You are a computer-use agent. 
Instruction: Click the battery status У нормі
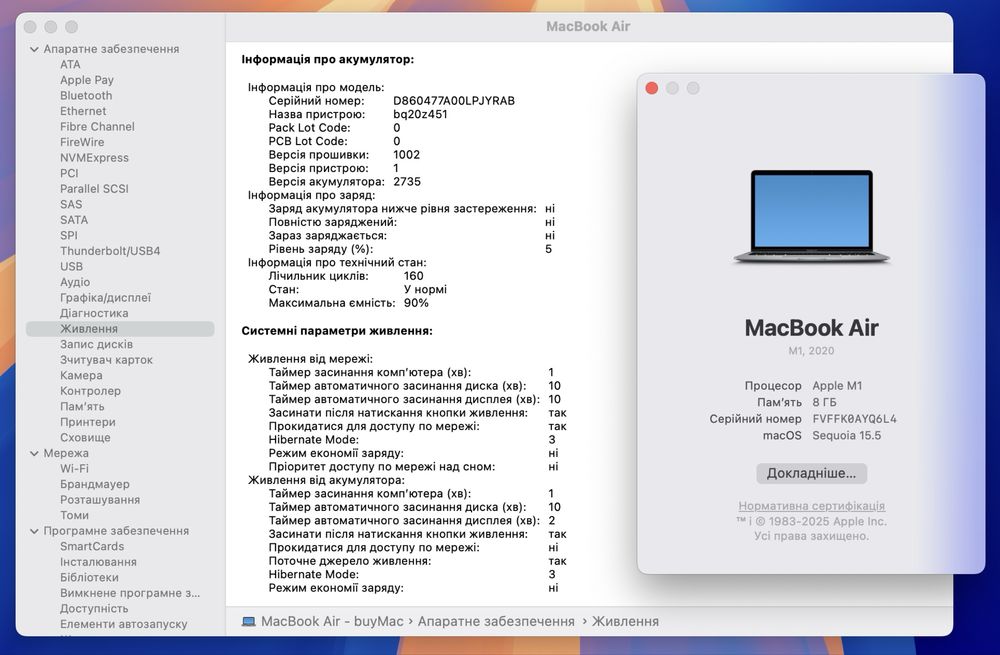(x=425, y=290)
